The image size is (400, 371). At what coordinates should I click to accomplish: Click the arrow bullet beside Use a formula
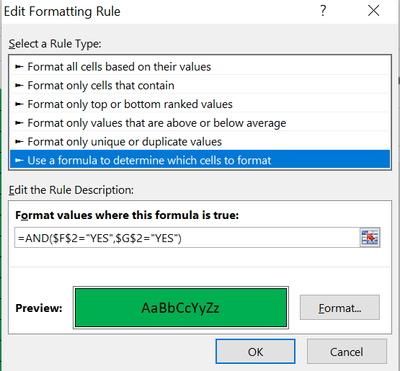click(x=19, y=160)
